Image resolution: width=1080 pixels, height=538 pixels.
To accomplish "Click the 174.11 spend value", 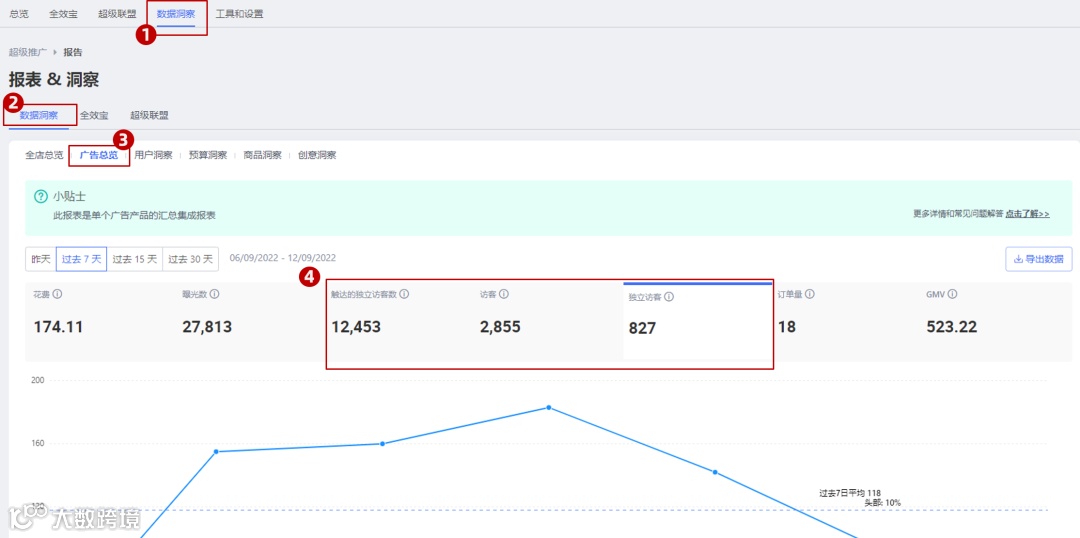I will 59,327.
